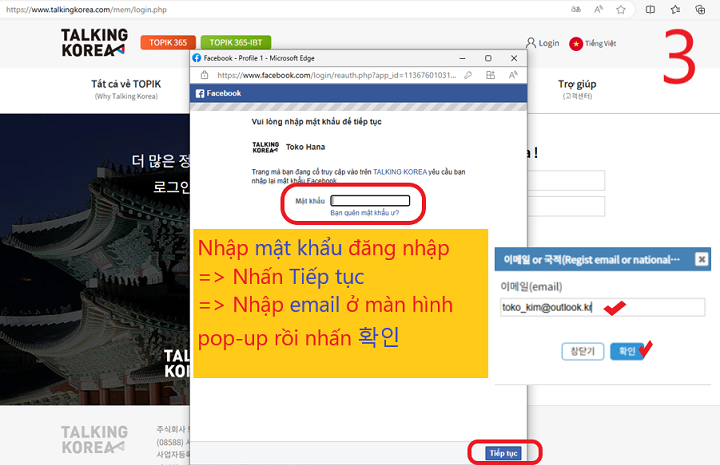This screenshot has height=465, width=720.
Task: Click Read aloud icon in Facebook popup
Action: [x=513, y=75]
